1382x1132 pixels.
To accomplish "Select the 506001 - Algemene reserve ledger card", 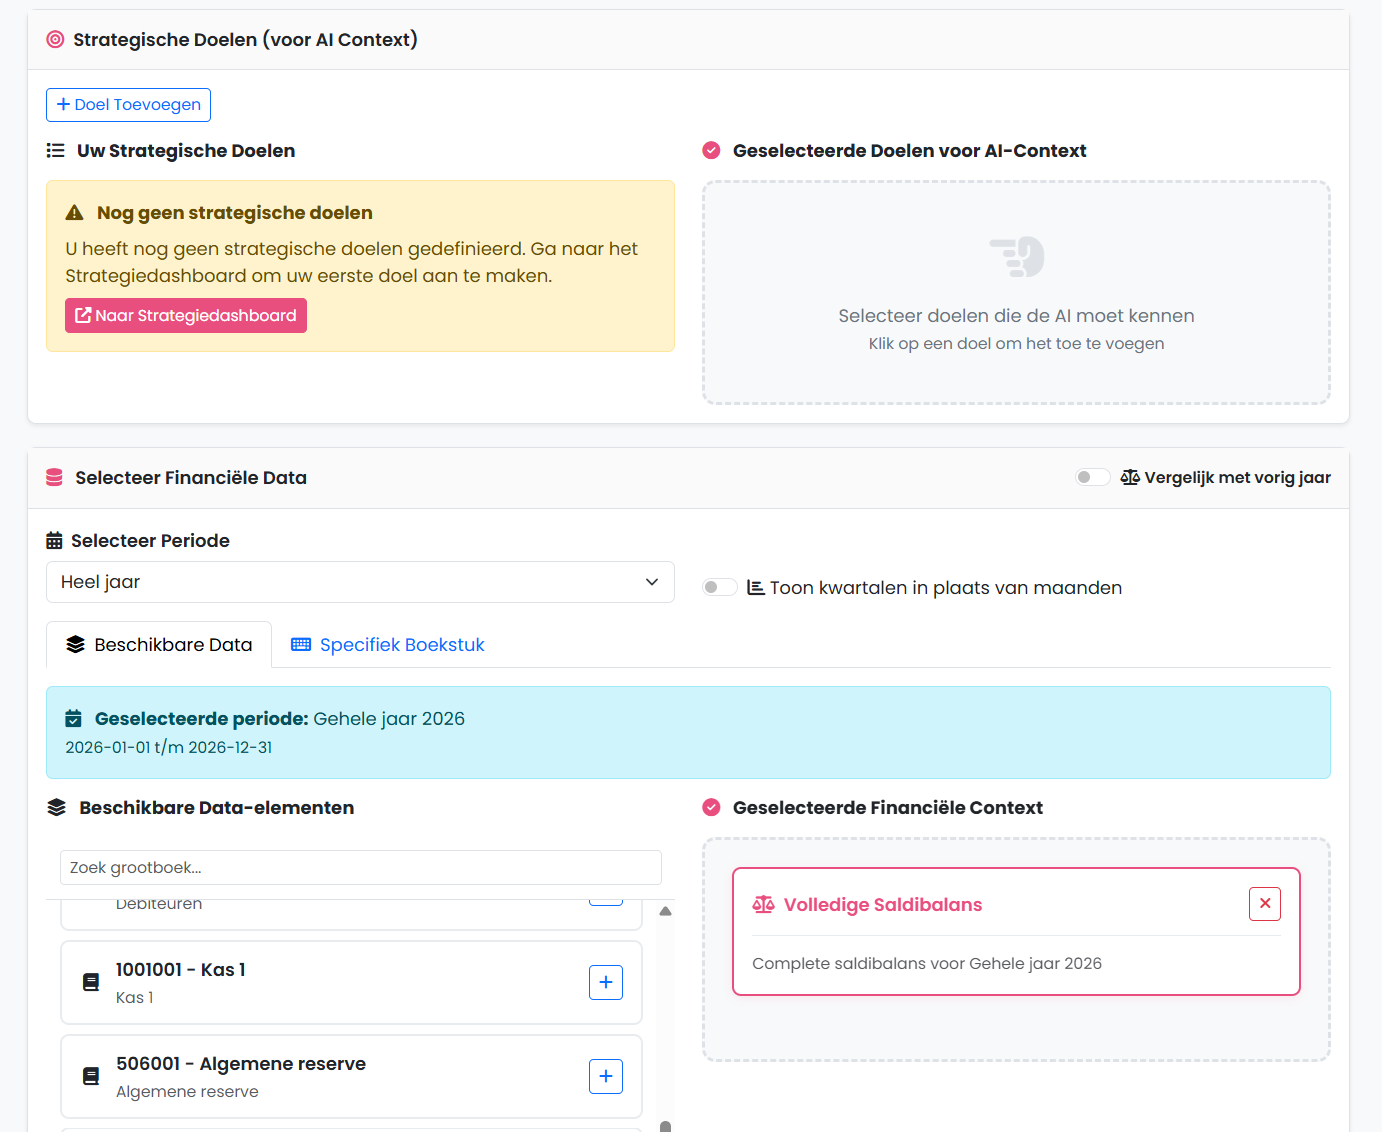I will pos(330,1076).
